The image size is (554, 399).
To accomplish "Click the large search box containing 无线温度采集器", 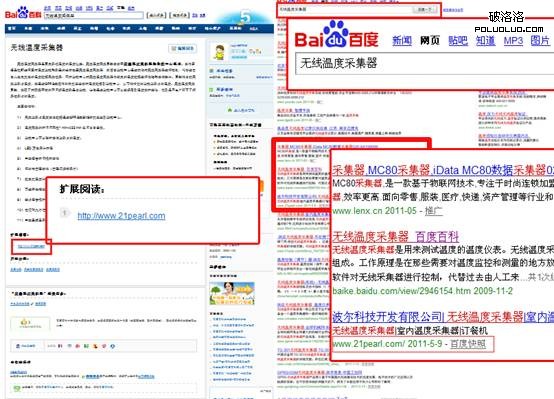I will pyautogui.click(x=425, y=64).
